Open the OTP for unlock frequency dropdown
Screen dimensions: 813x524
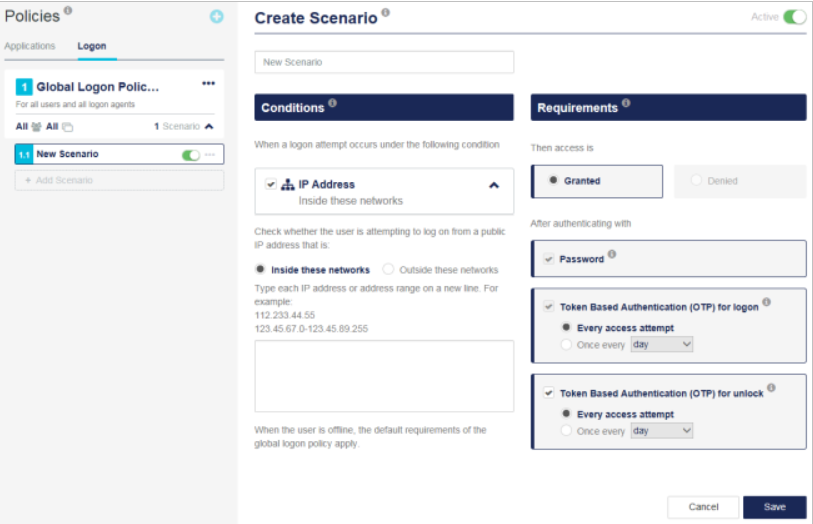(661, 431)
